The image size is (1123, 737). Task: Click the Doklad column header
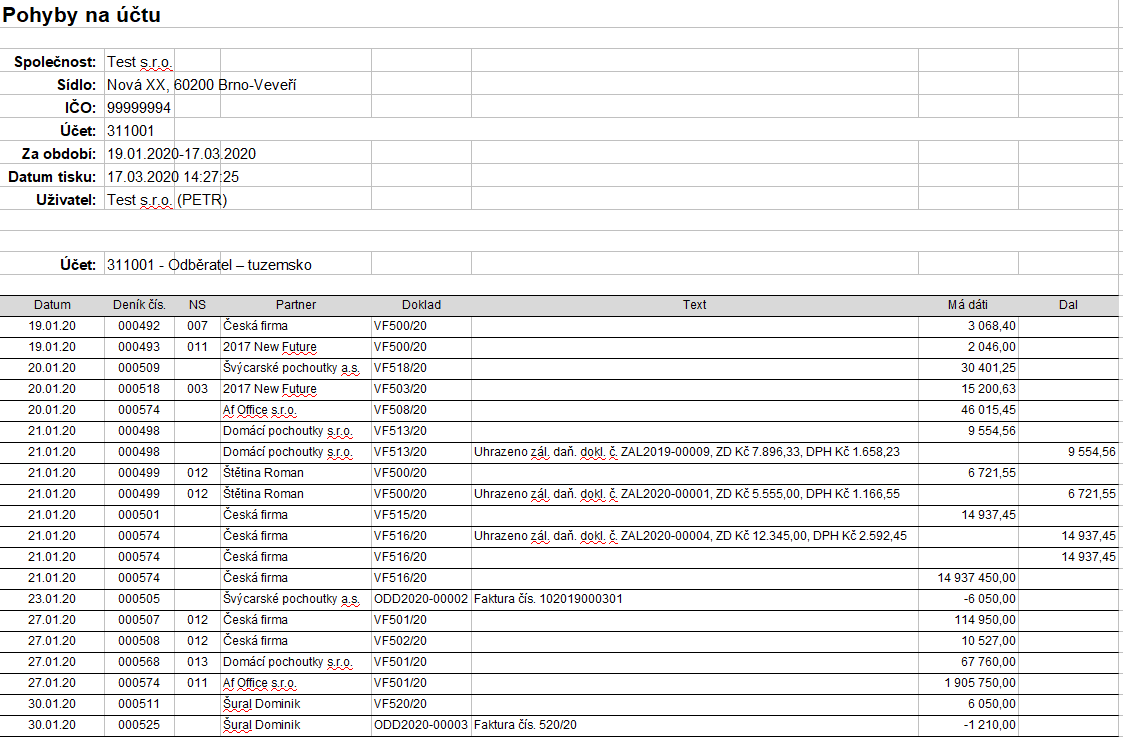pos(421,305)
